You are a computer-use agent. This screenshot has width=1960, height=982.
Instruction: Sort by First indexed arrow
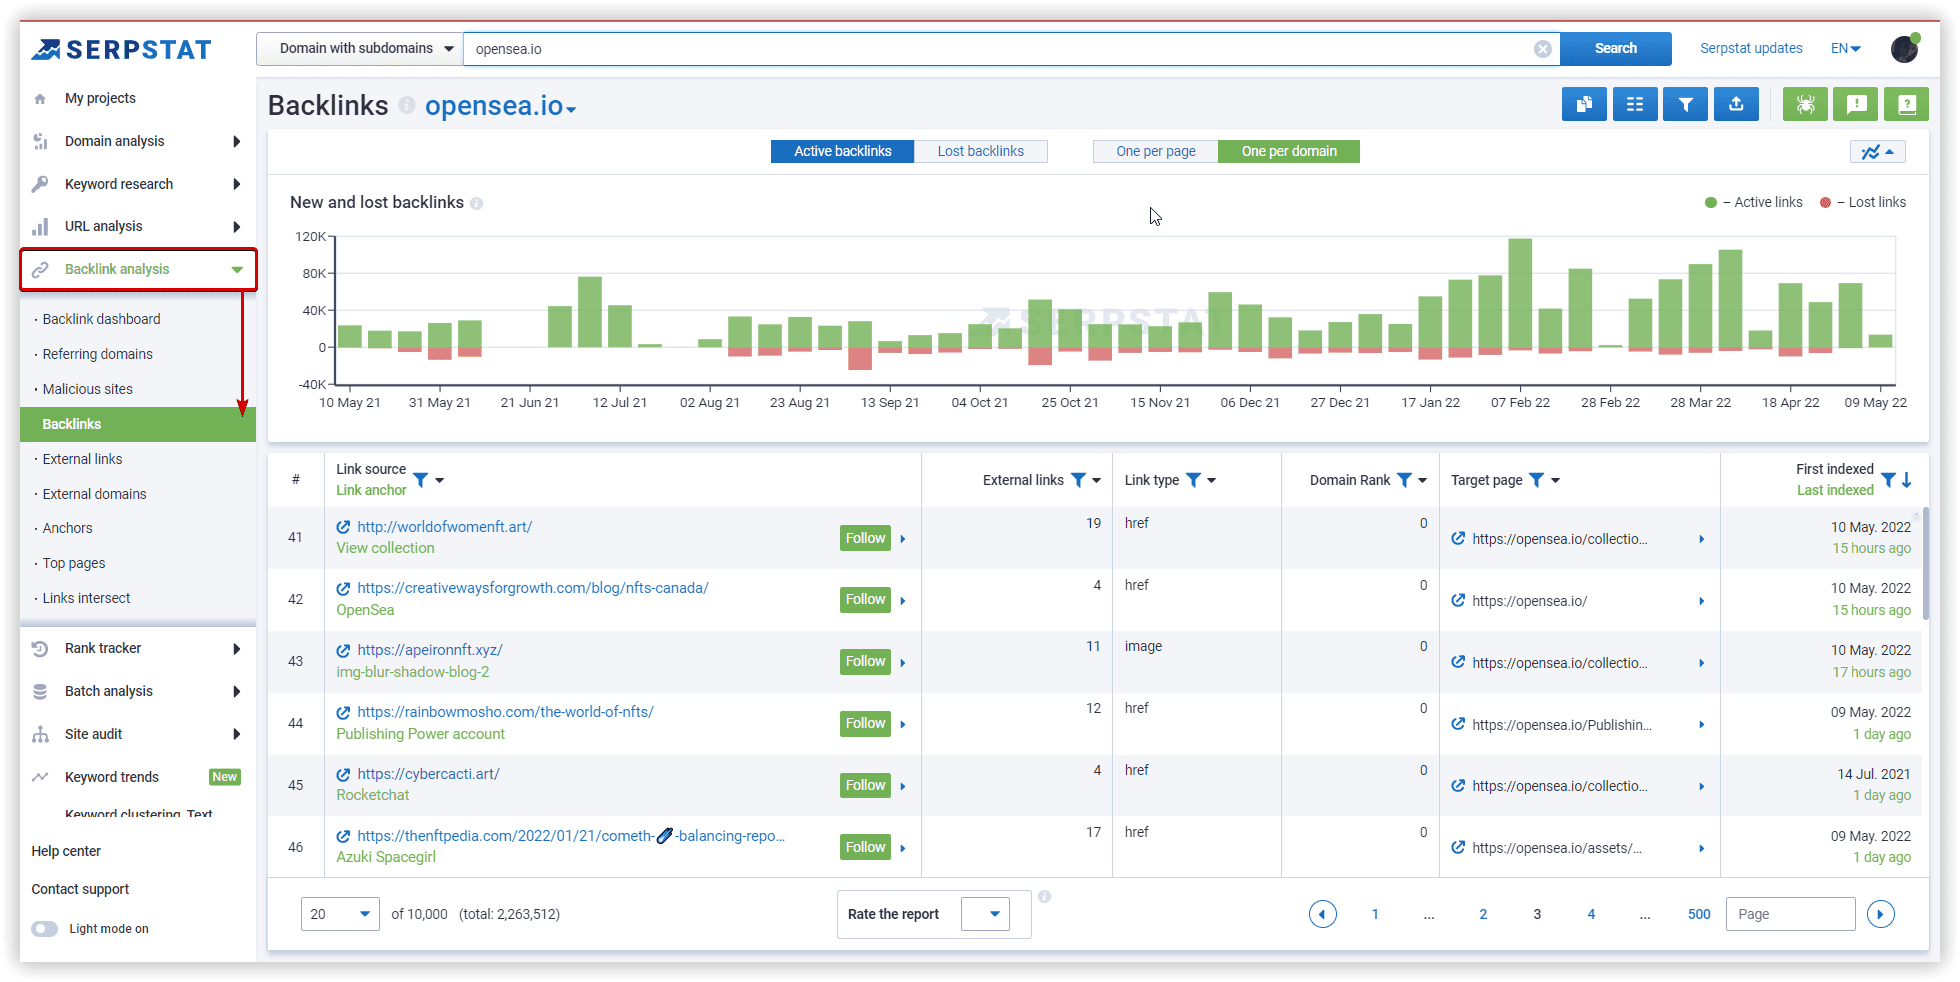[1907, 480]
